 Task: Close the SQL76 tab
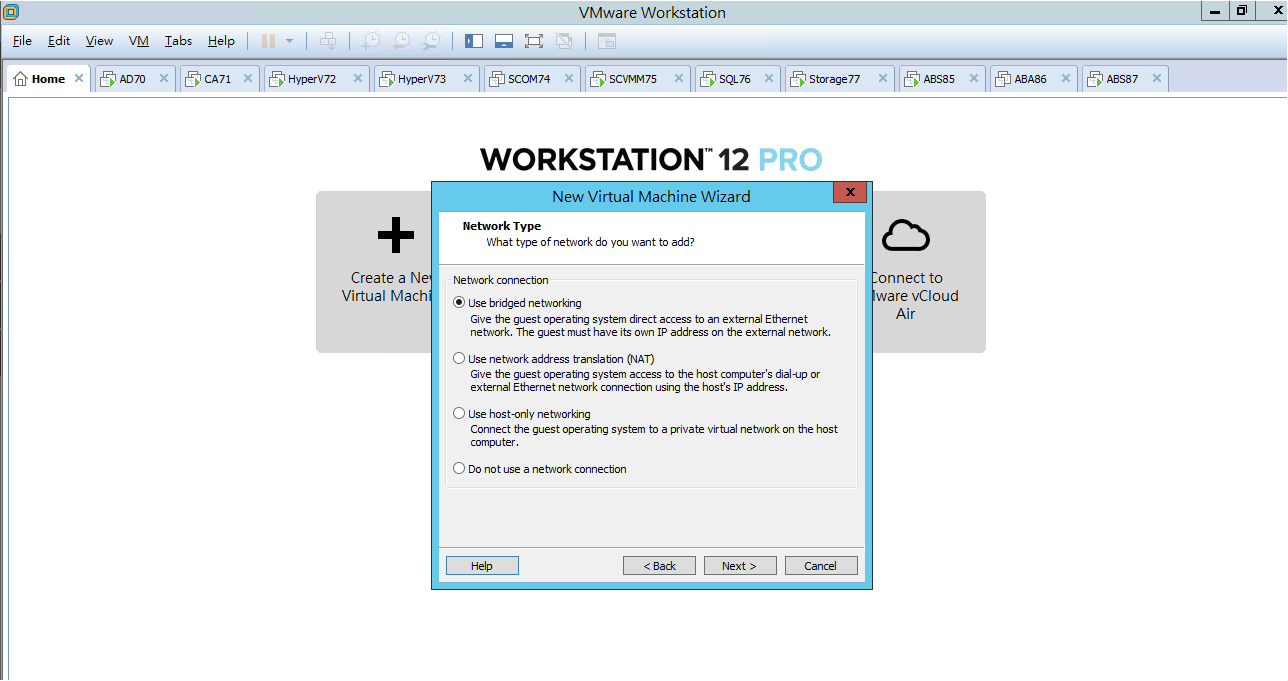(x=770, y=78)
